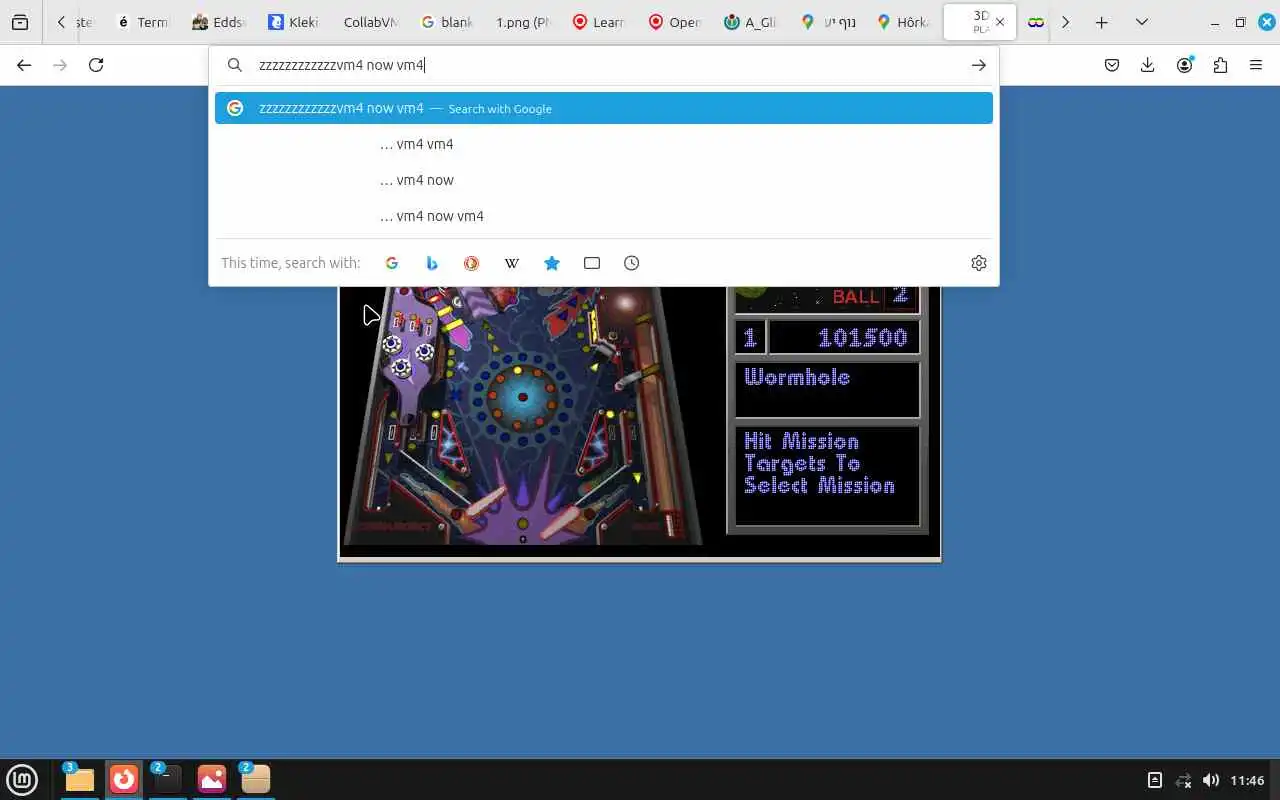The image size is (1280, 800).
Task: Switch to the Hörka Google Maps tab
Action: (x=903, y=22)
